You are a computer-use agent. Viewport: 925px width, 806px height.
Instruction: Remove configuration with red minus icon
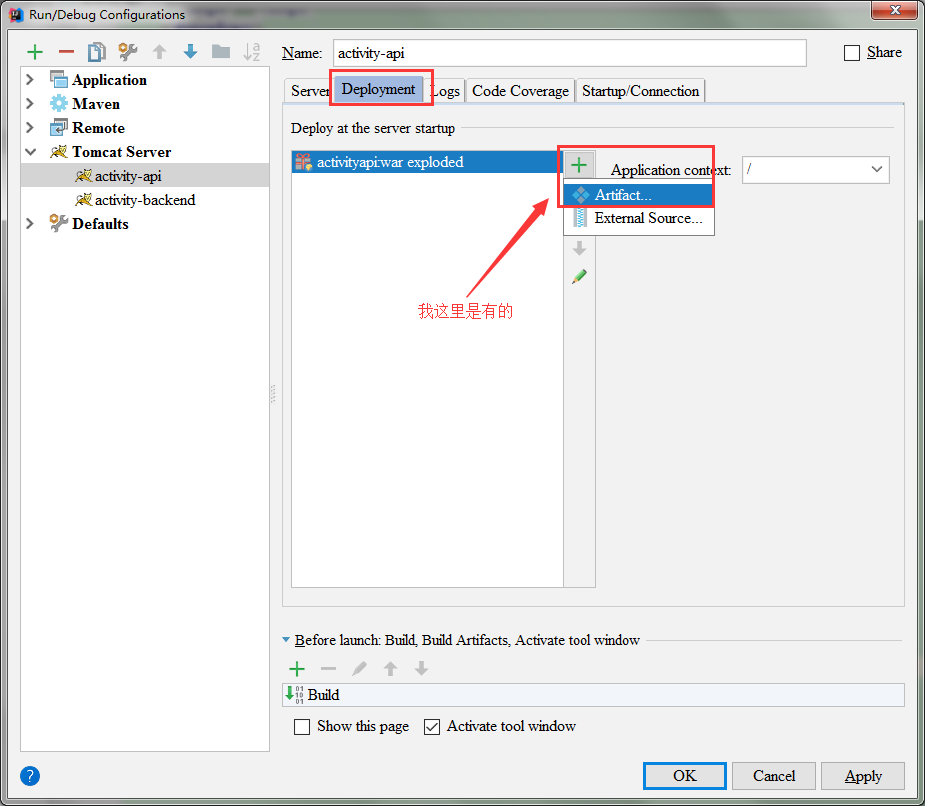[66, 53]
